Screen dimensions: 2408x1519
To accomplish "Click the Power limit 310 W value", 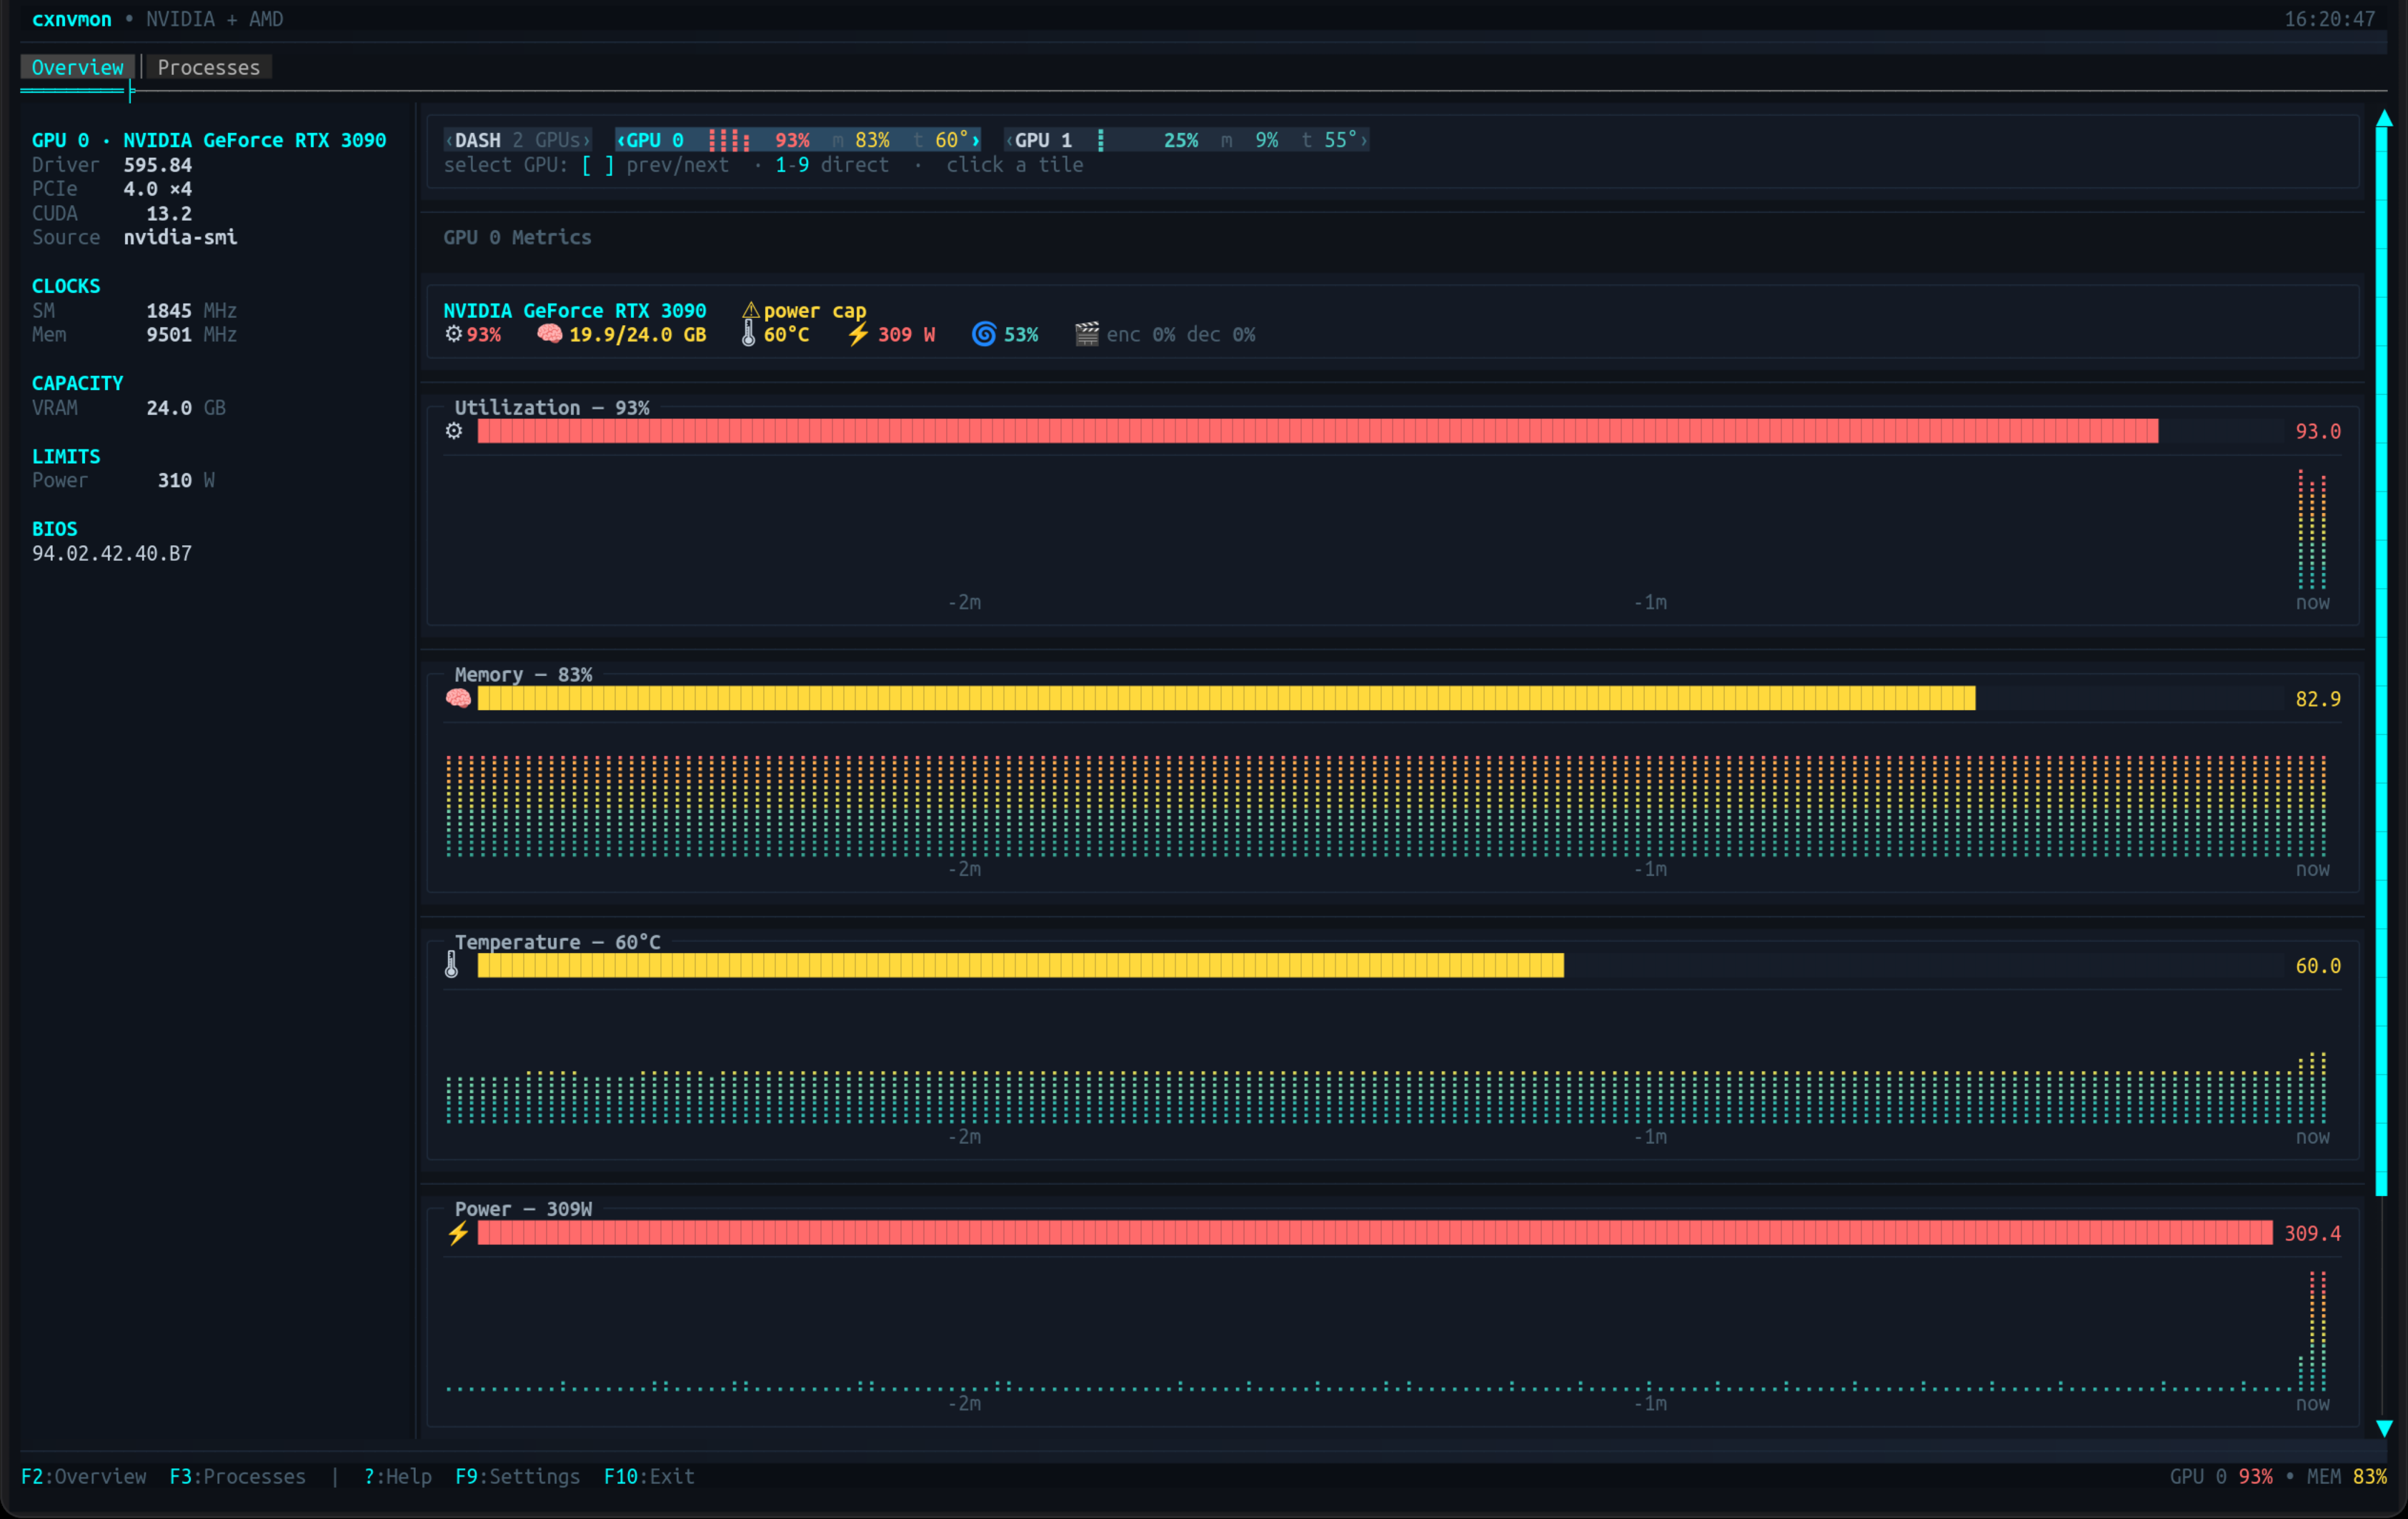I will (186, 480).
